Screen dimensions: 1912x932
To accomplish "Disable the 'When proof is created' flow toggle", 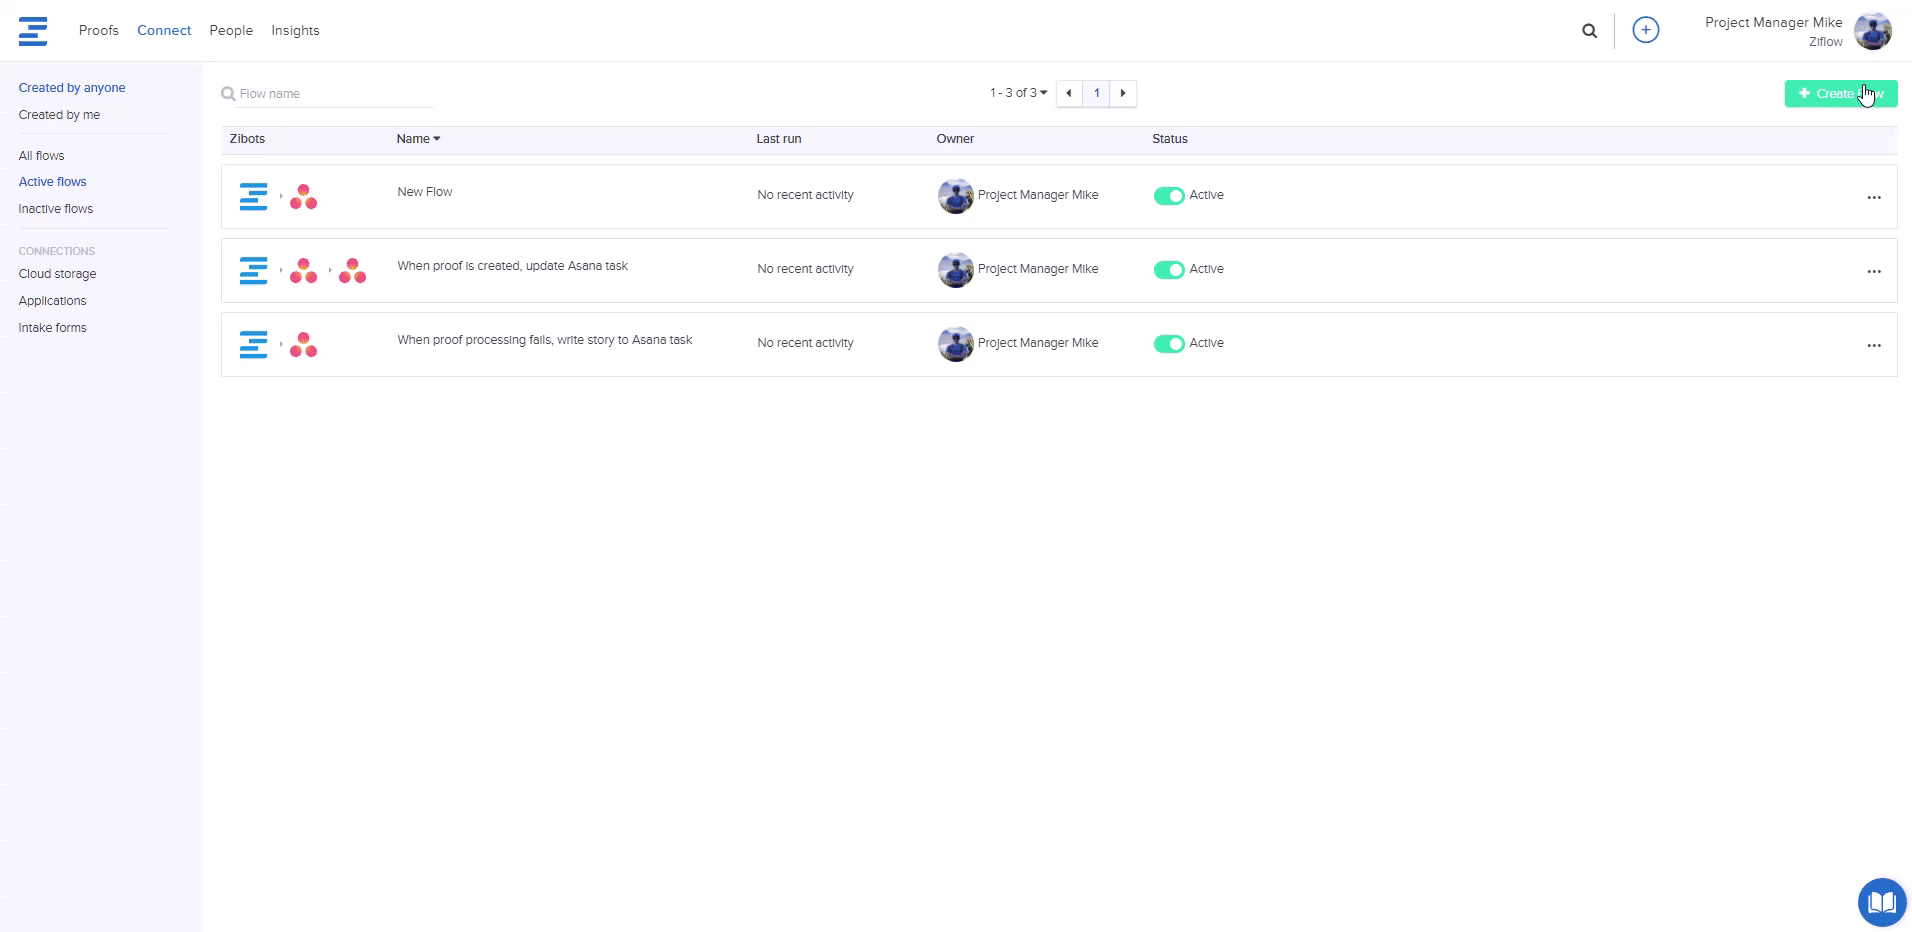I will [x=1168, y=270].
